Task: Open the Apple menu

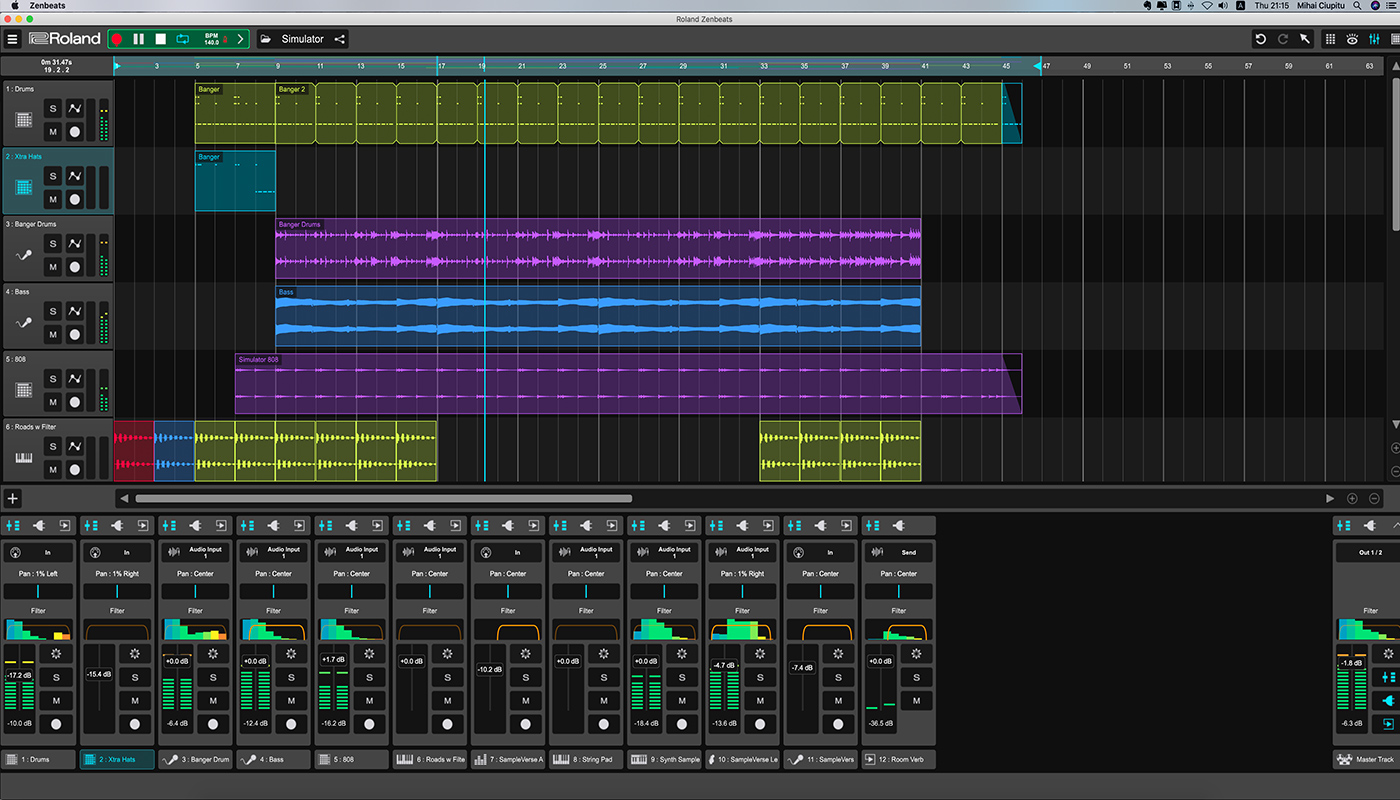Action: click(x=14, y=5)
